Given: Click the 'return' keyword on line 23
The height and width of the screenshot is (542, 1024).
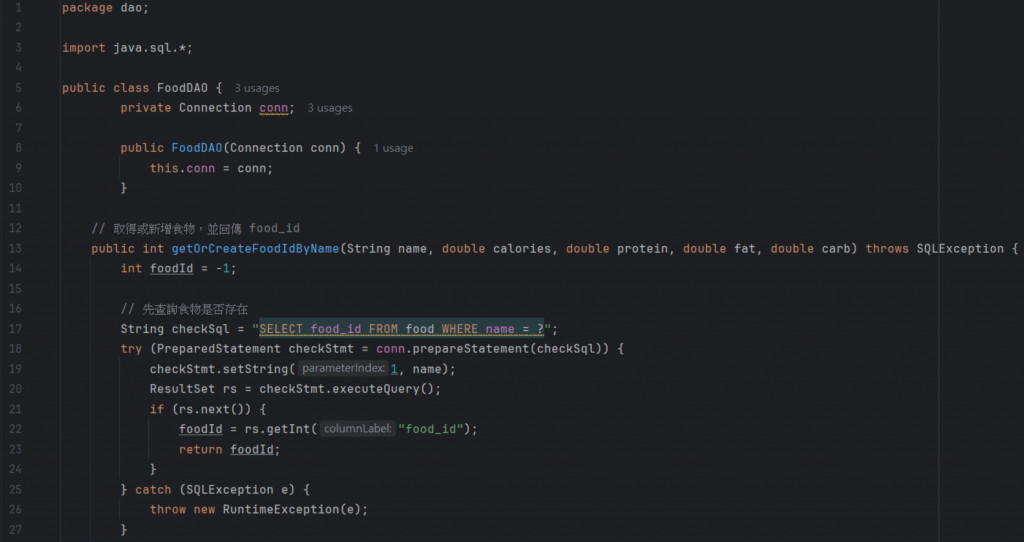Looking at the screenshot, I should (200, 449).
